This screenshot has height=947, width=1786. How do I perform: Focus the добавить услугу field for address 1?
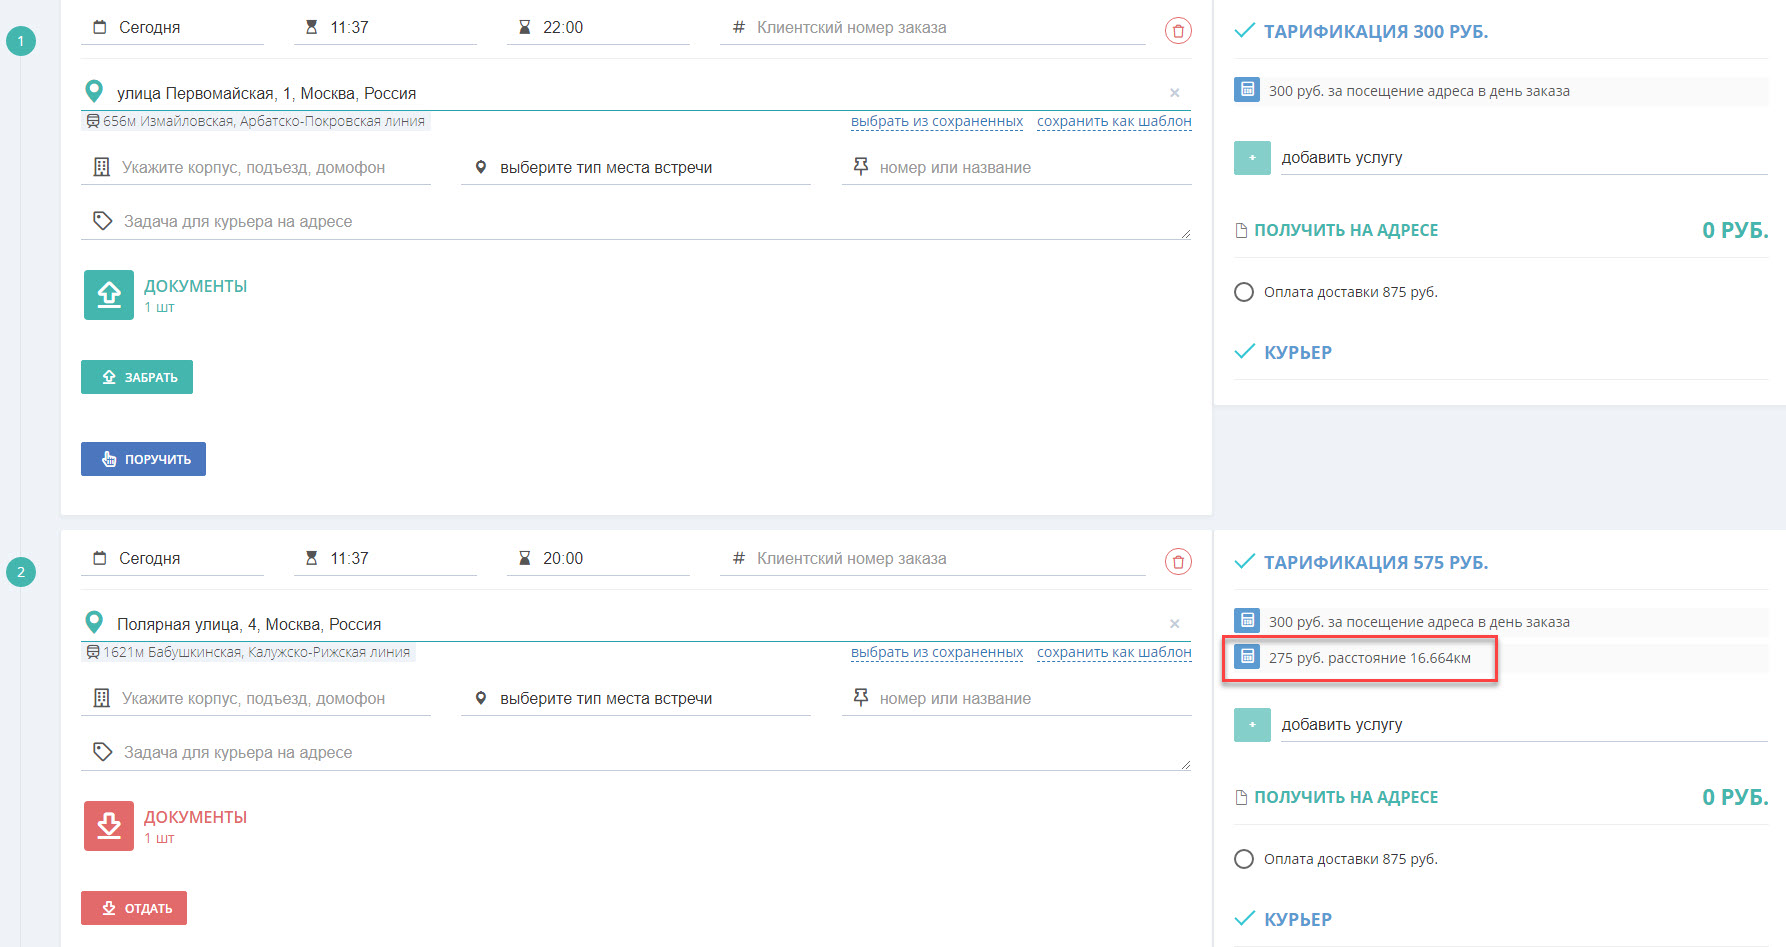(x=1524, y=158)
